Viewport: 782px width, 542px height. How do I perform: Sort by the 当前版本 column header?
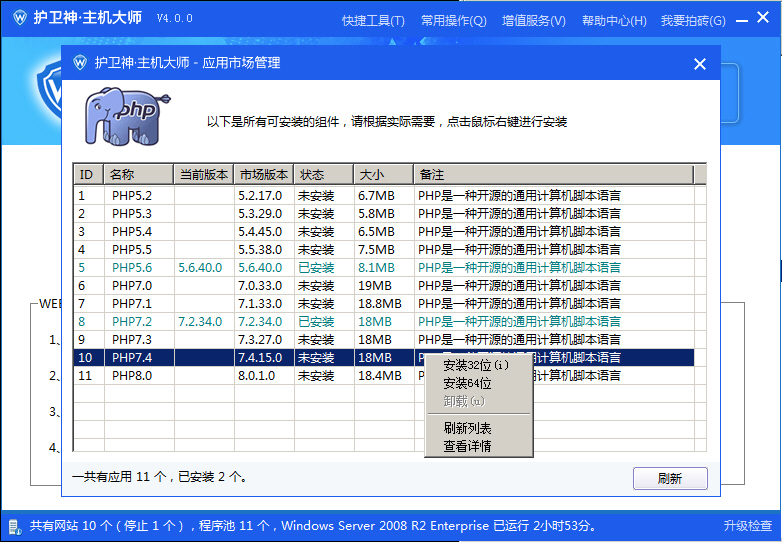203,175
